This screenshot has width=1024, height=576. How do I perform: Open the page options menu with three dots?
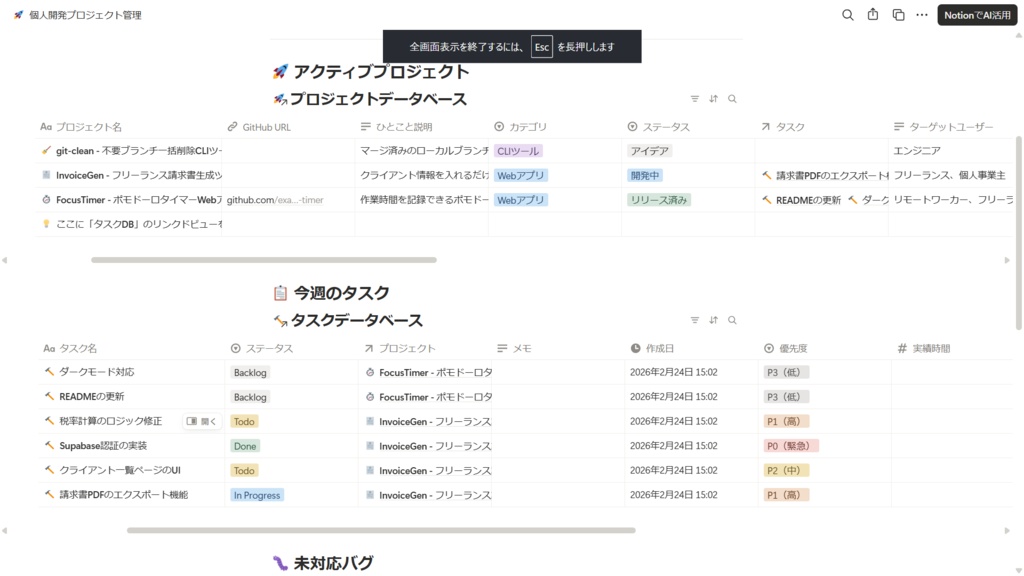920,15
